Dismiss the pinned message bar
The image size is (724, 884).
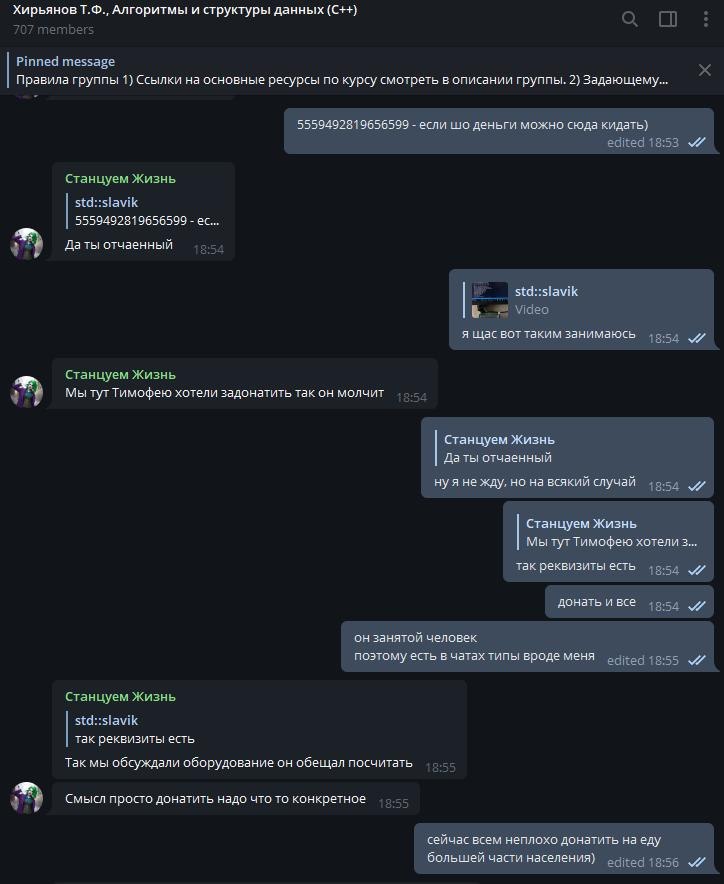point(704,70)
